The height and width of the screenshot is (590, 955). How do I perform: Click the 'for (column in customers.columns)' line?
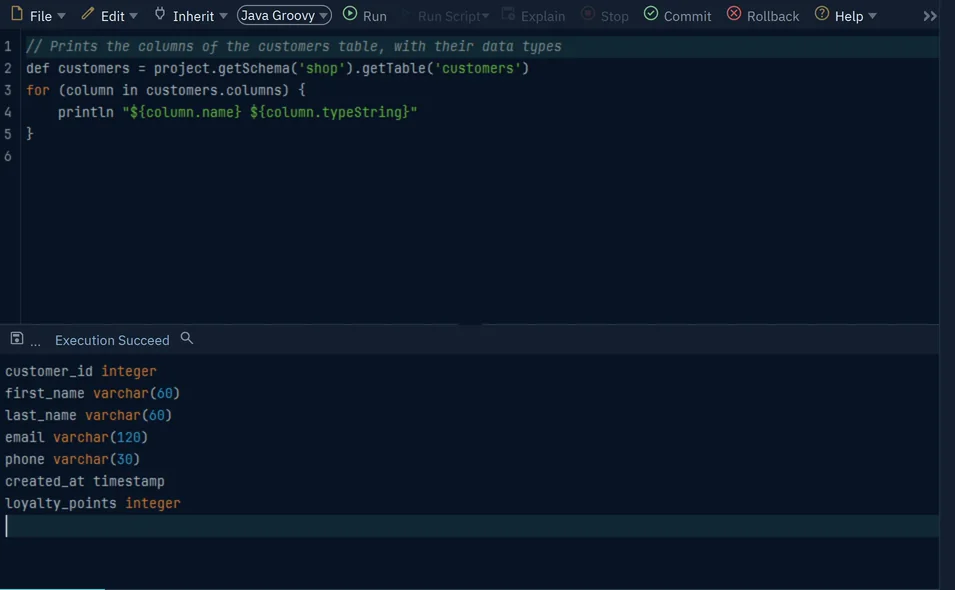tap(166, 90)
